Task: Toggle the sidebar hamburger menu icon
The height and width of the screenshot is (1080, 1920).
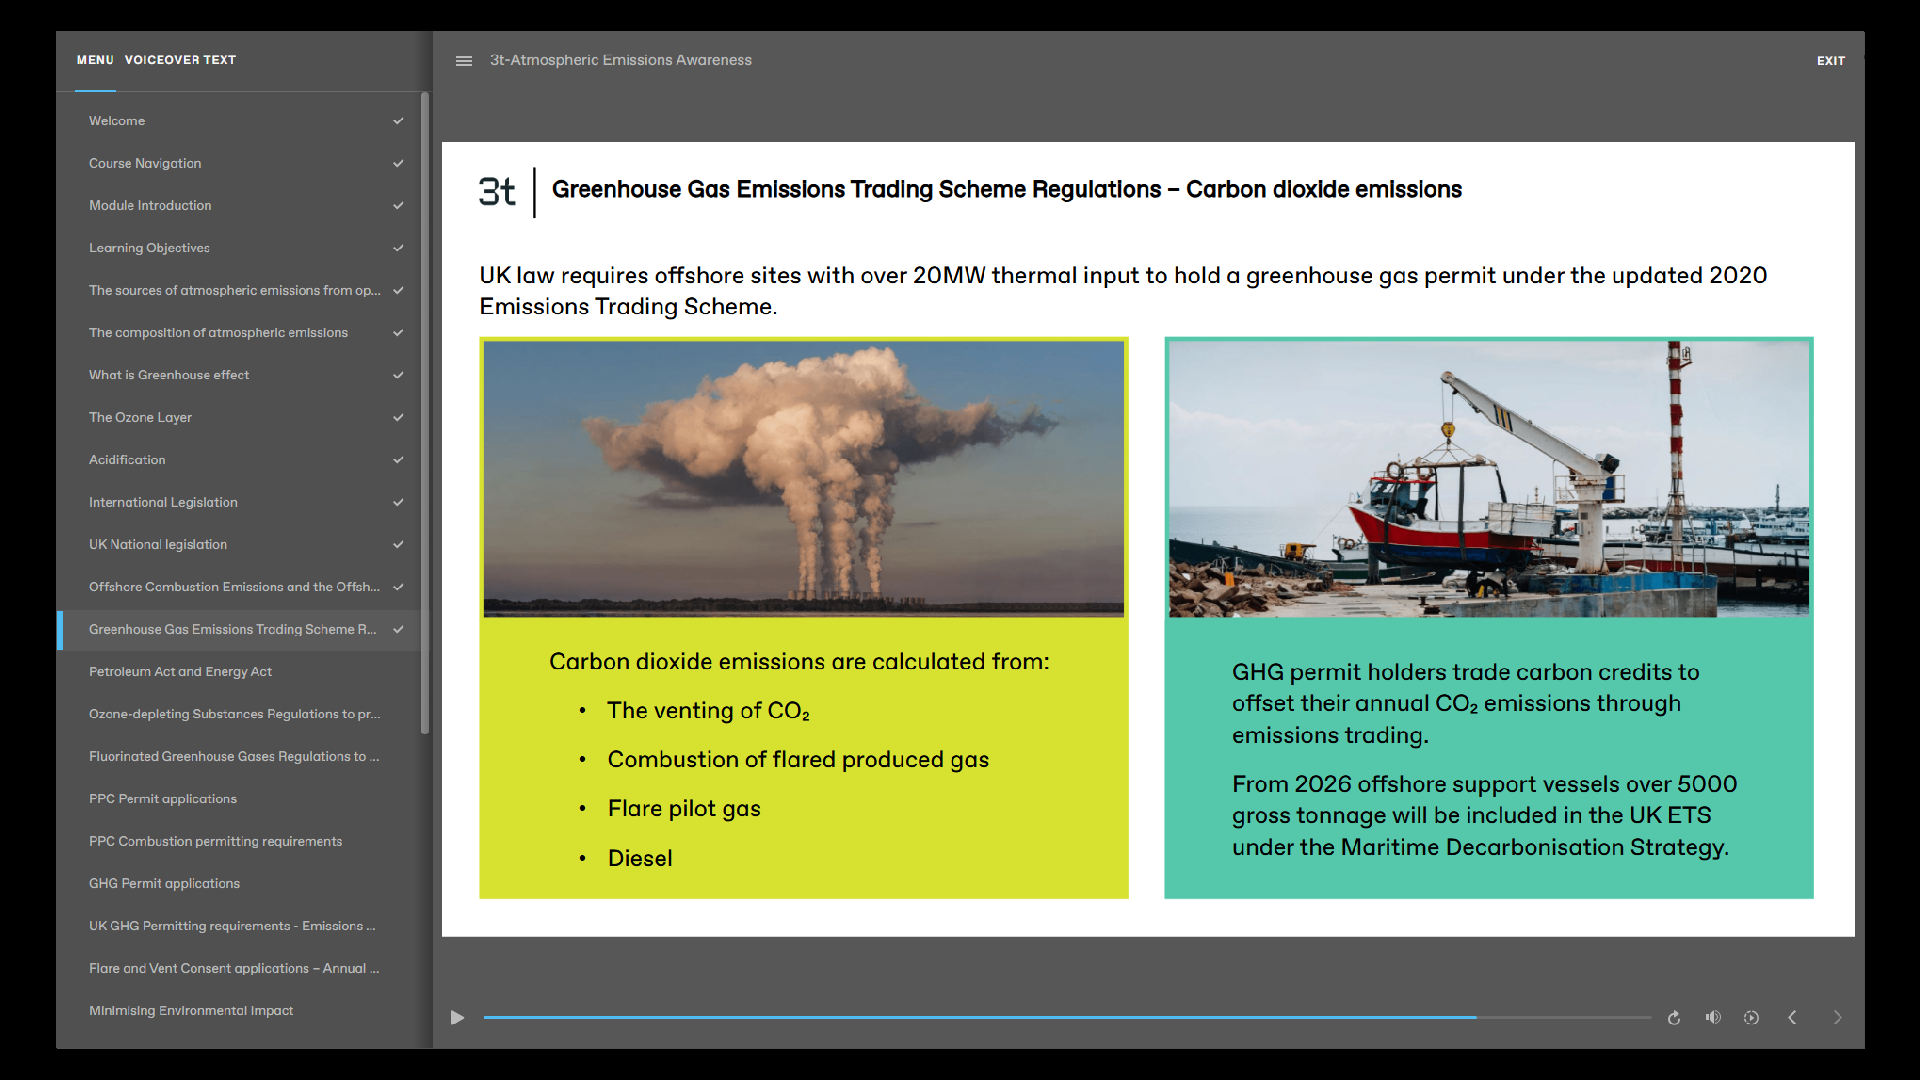Action: [464, 61]
